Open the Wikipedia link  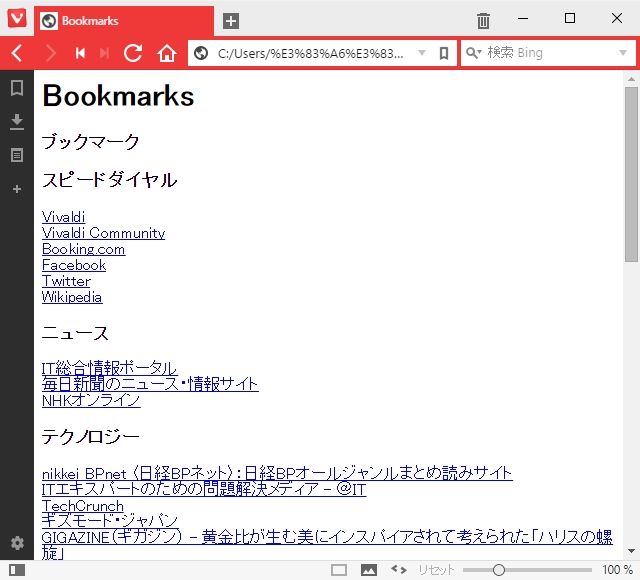[72, 297]
